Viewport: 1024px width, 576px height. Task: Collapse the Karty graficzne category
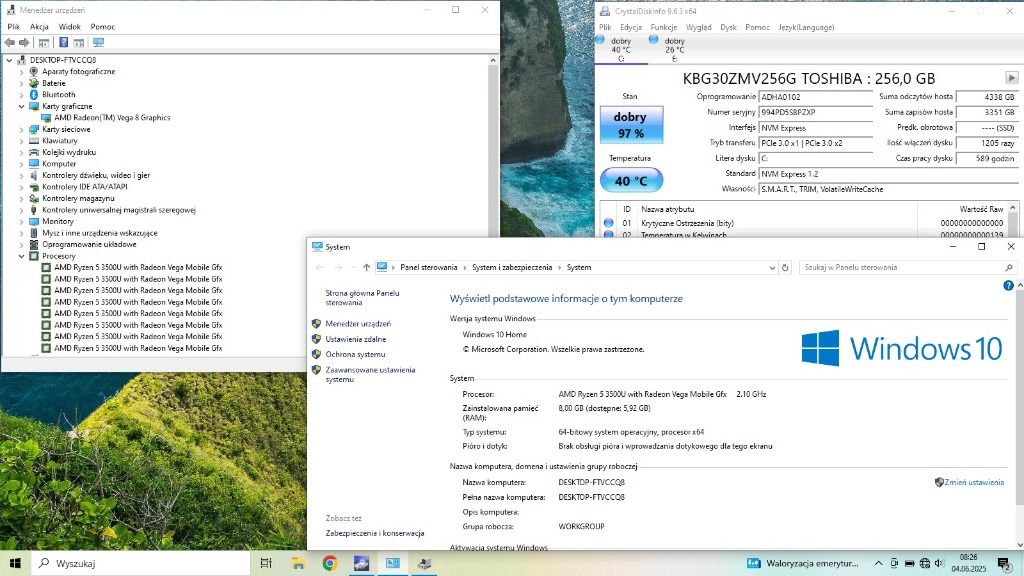pos(22,106)
